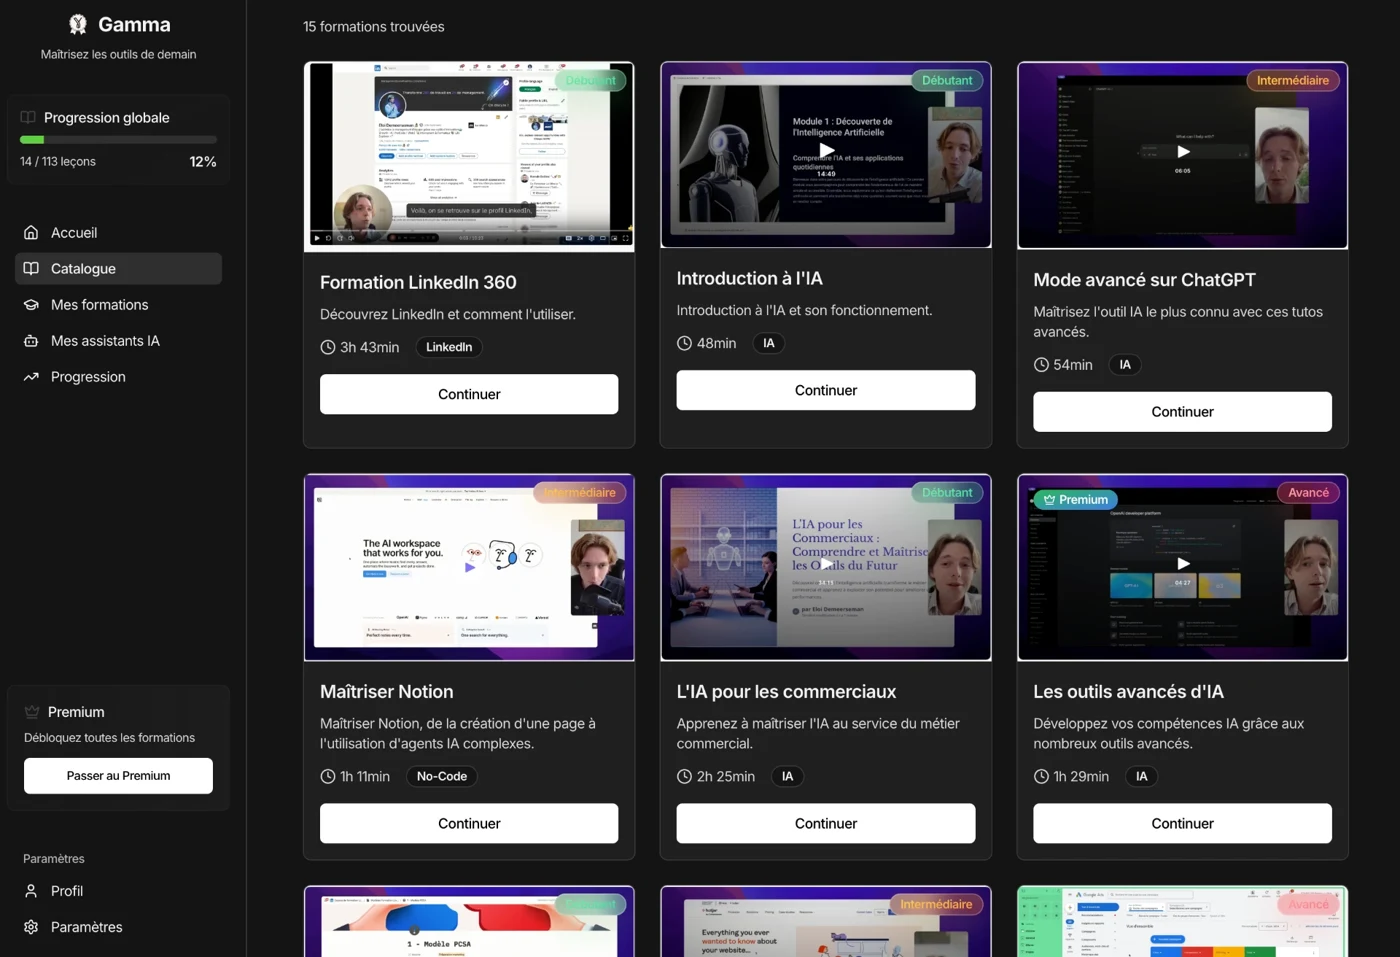Open L'IA pour les commerciaux thumbnail
Viewport: 1400px width, 957px height.
826,567
